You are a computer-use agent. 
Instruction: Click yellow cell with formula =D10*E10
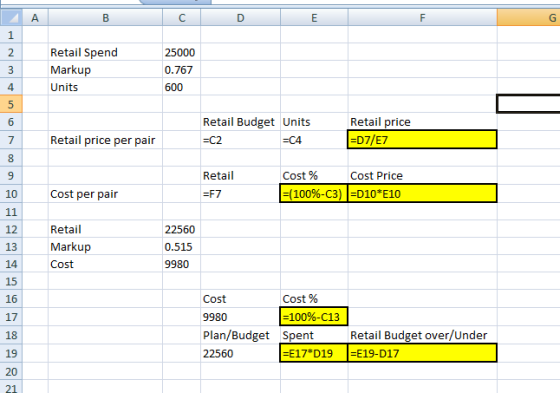click(422, 194)
